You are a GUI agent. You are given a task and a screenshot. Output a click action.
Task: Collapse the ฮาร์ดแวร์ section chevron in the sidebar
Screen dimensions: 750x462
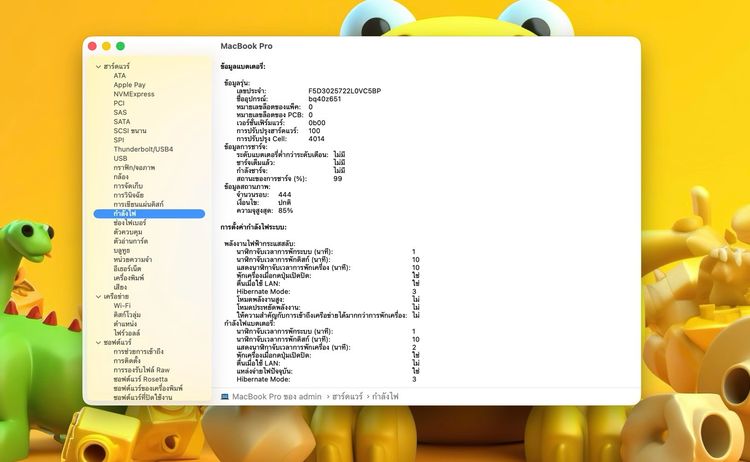(x=98, y=66)
